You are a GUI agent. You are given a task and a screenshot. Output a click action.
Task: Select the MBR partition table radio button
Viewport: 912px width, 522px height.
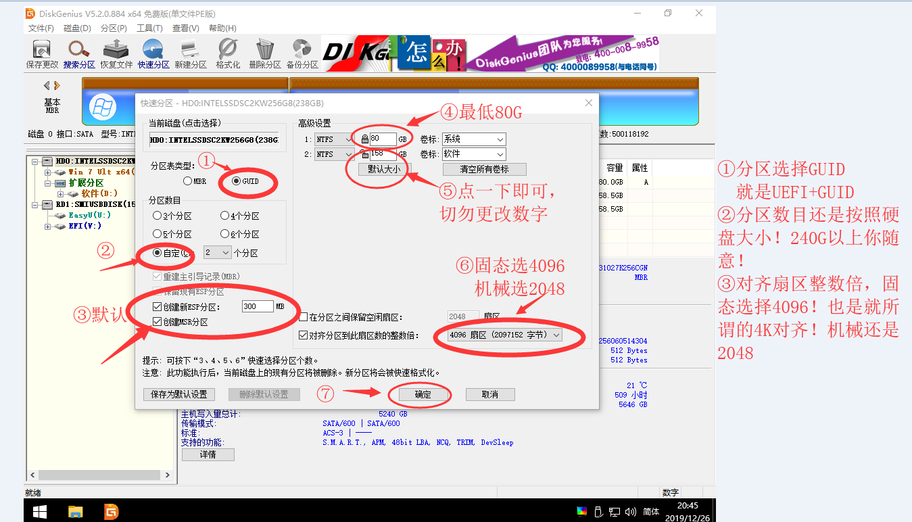pos(187,182)
